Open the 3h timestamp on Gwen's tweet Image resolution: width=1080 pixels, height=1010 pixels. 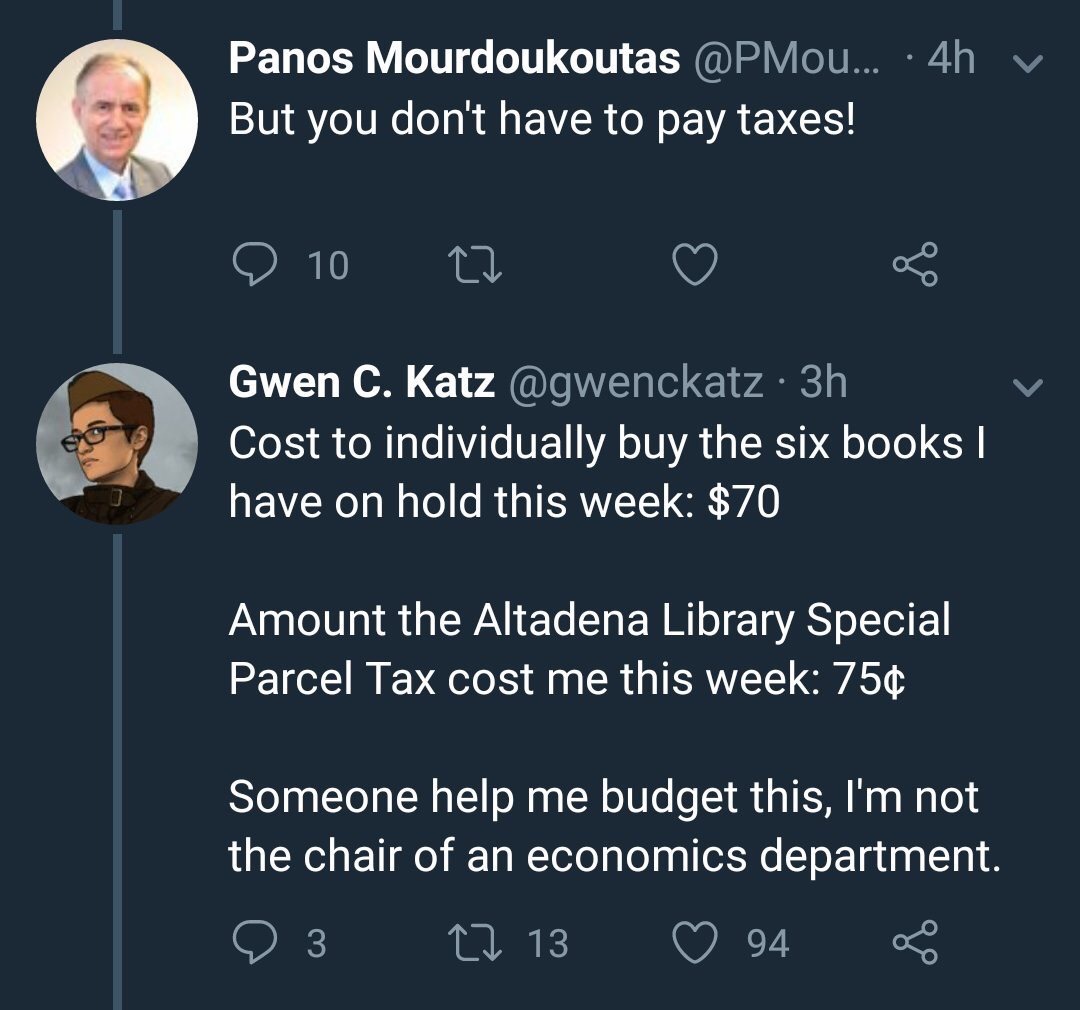824,382
